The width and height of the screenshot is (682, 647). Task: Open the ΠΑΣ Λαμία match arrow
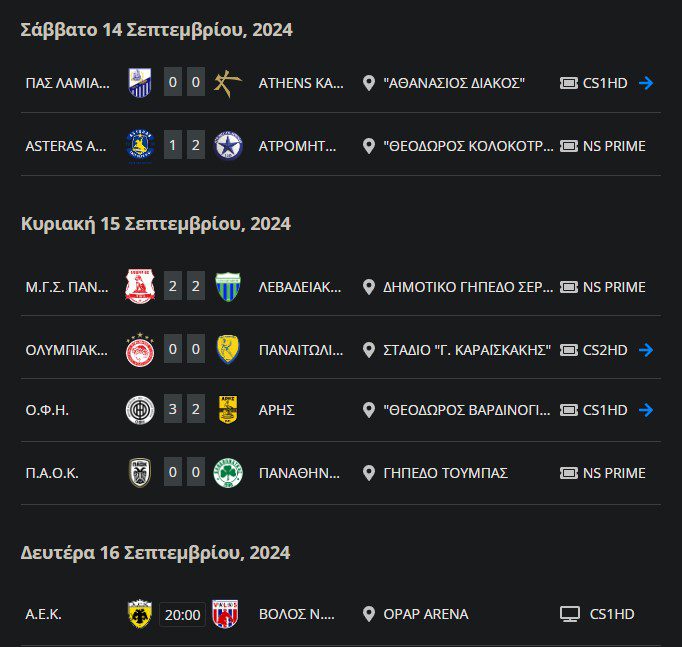pyautogui.click(x=646, y=83)
